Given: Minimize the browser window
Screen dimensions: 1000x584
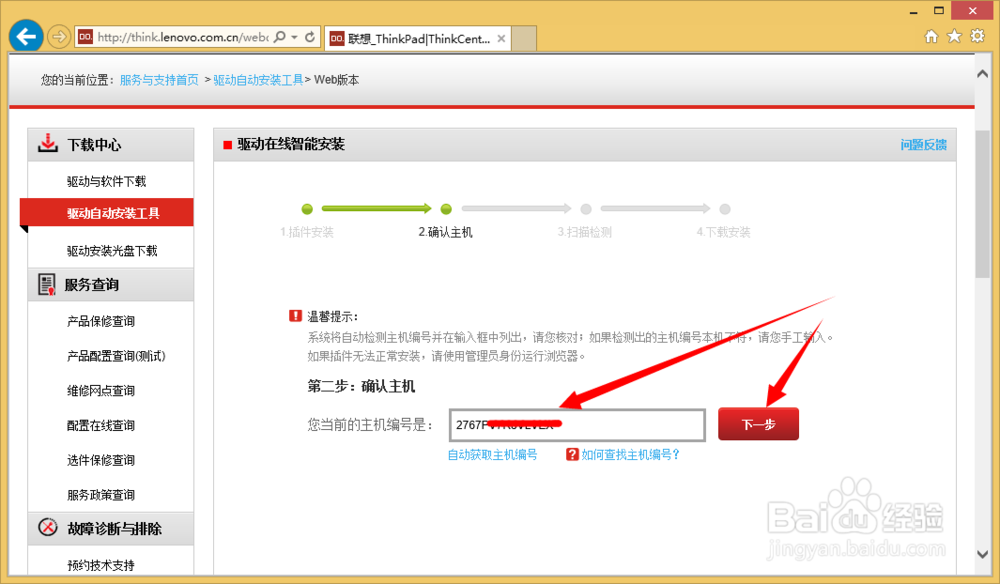Looking at the screenshot, I should pos(913,11).
